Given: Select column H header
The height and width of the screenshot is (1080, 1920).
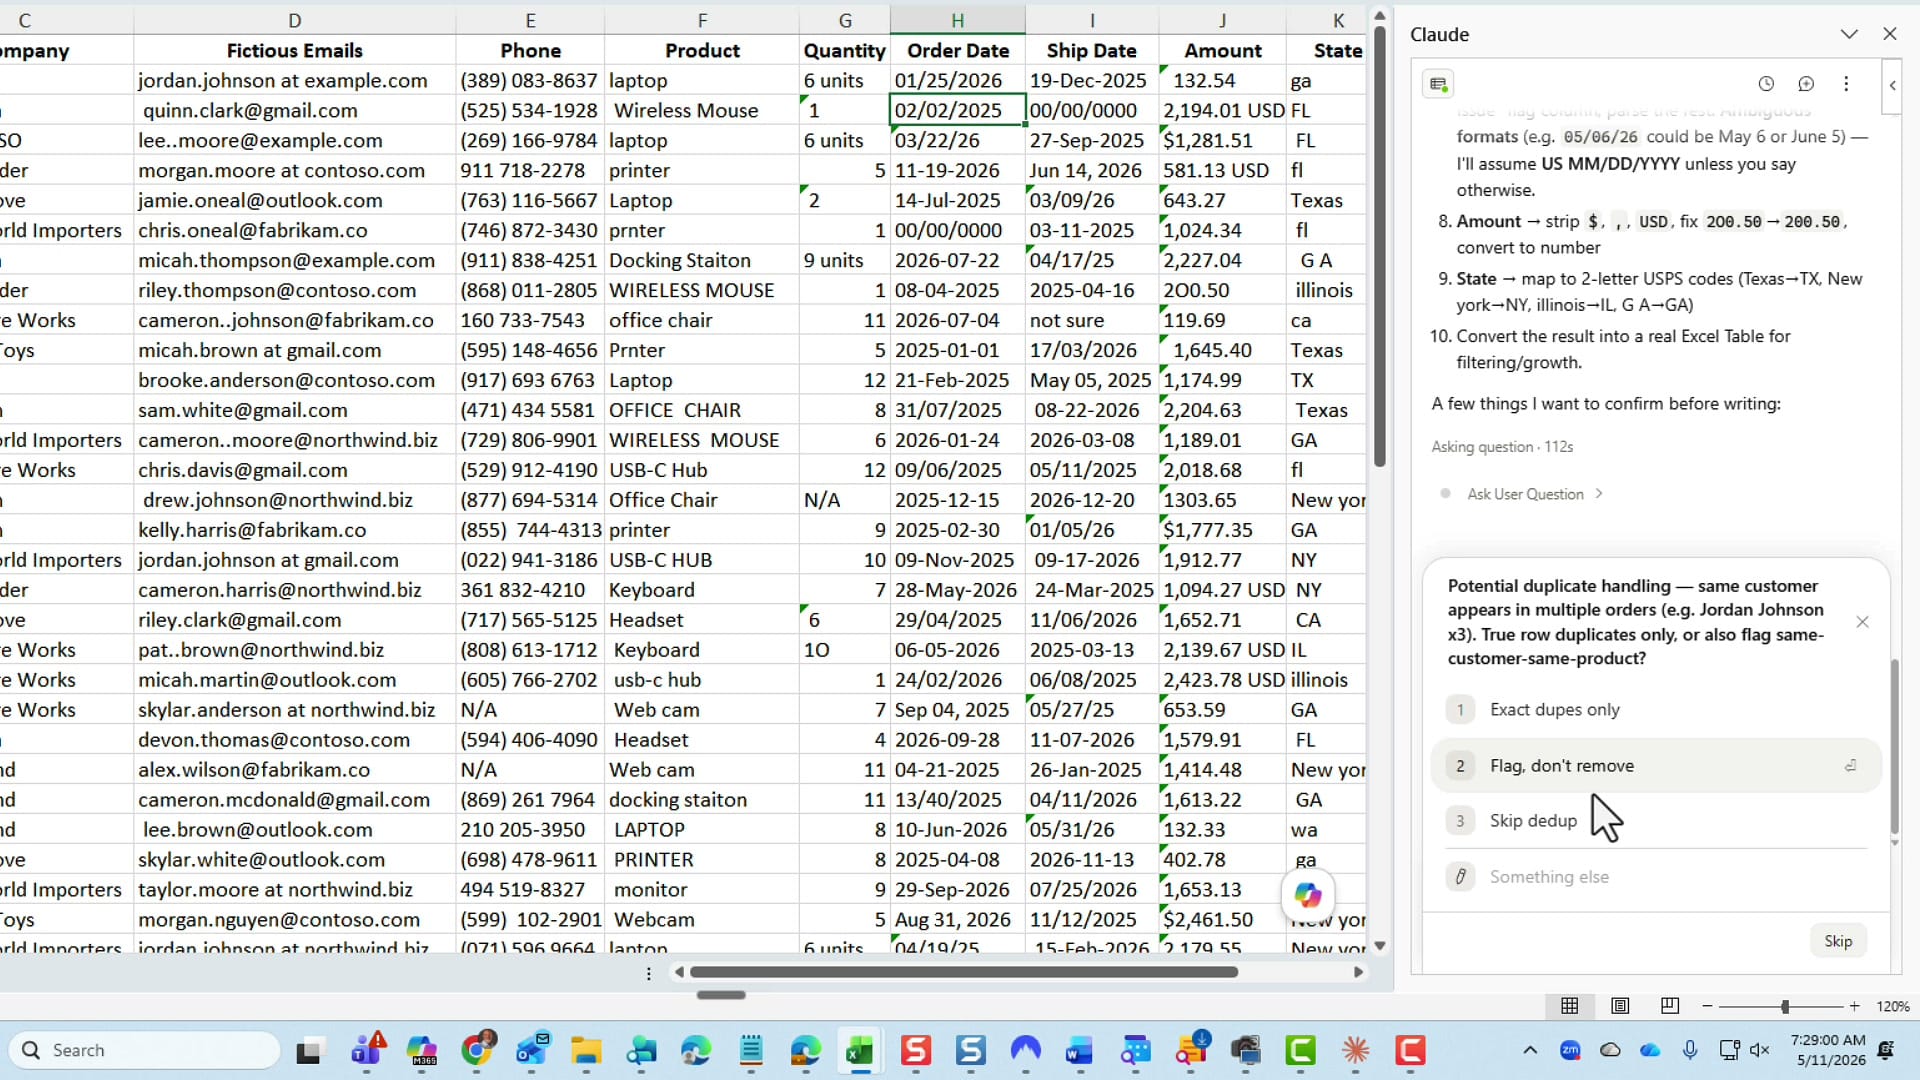Looking at the screenshot, I should point(957,20).
